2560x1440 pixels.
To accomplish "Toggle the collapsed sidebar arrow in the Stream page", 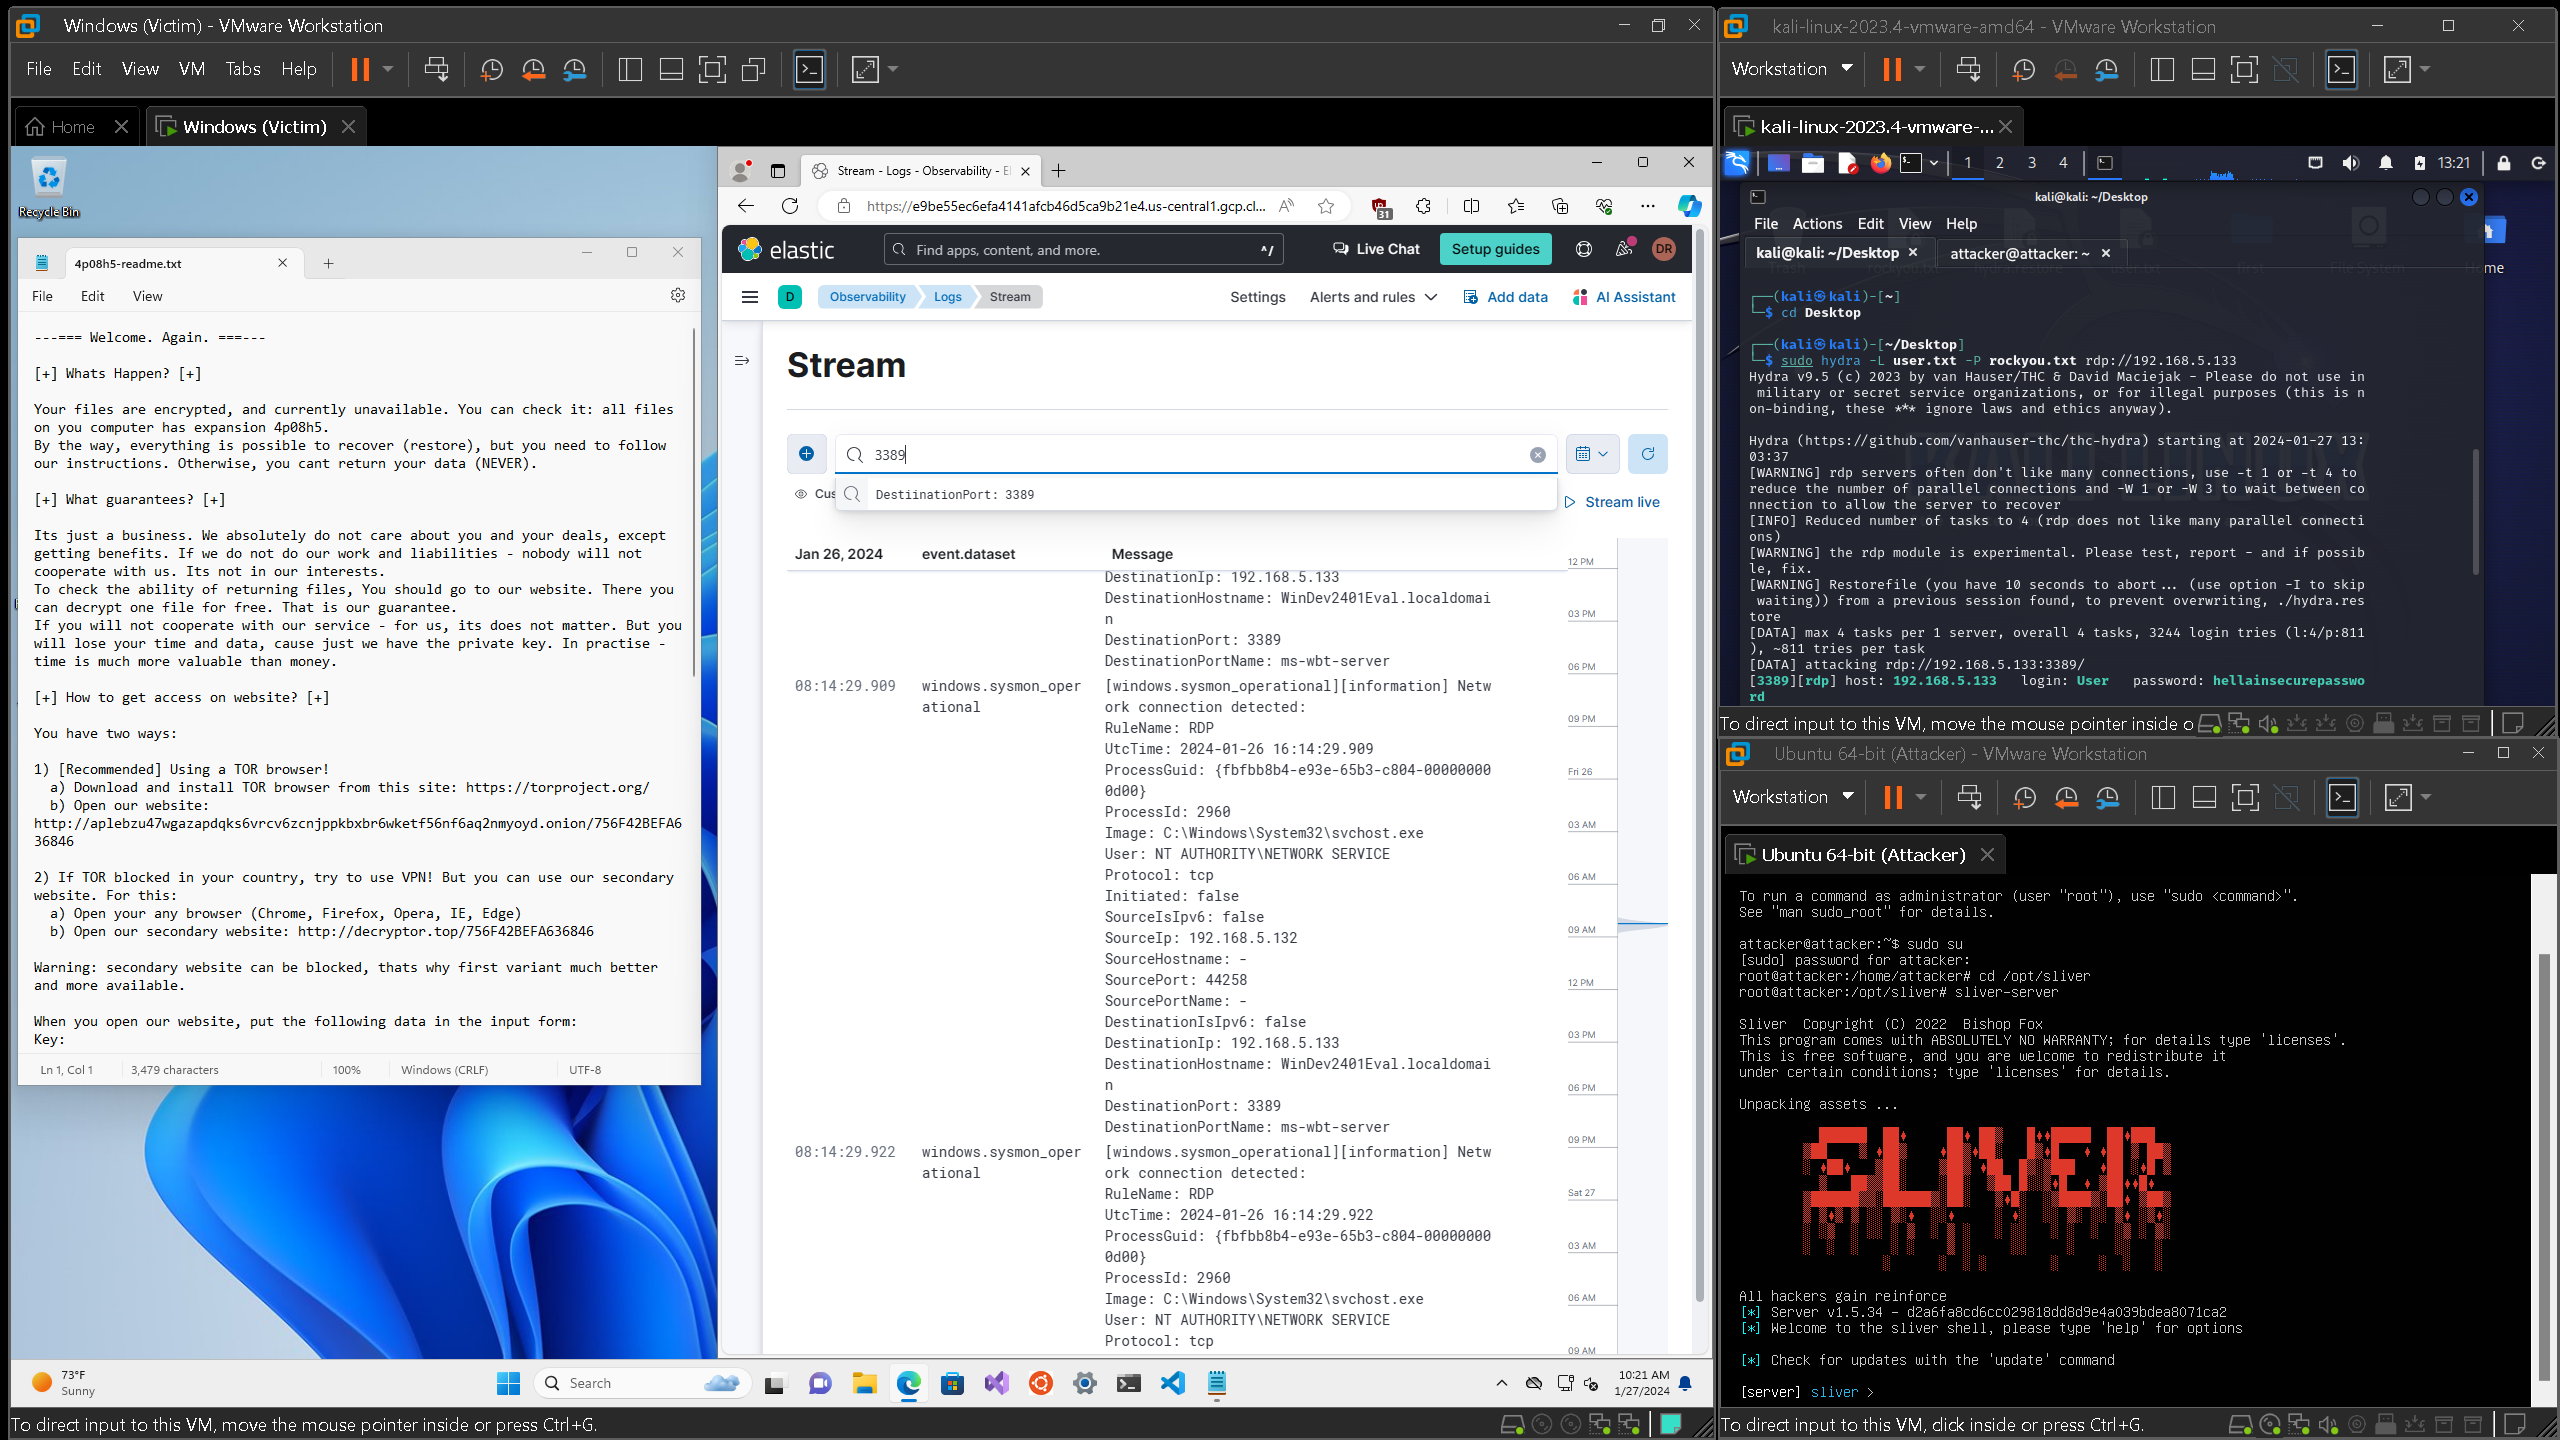I will [742, 361].
